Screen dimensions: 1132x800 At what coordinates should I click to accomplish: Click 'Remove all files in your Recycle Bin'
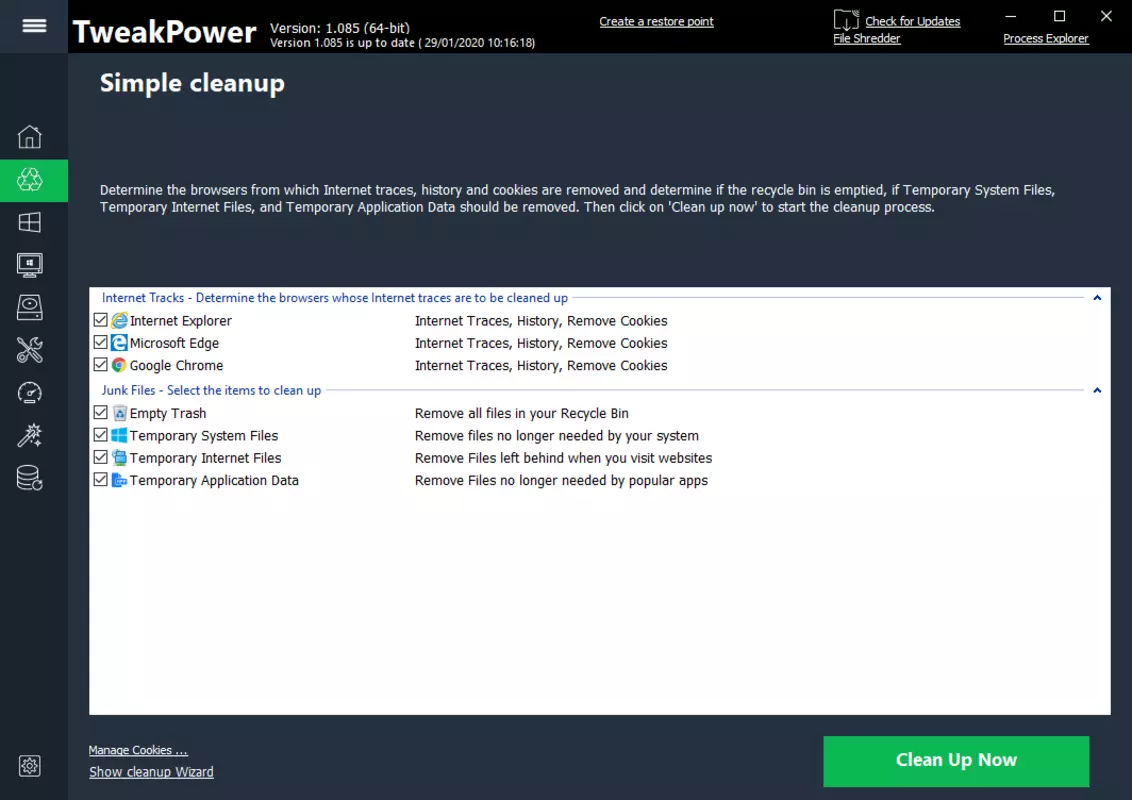521,413
